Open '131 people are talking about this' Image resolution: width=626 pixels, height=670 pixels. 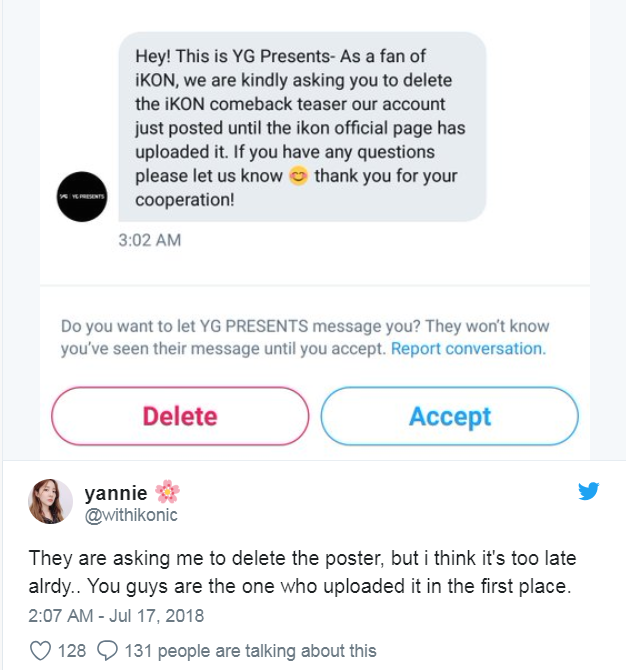(250, 651)
